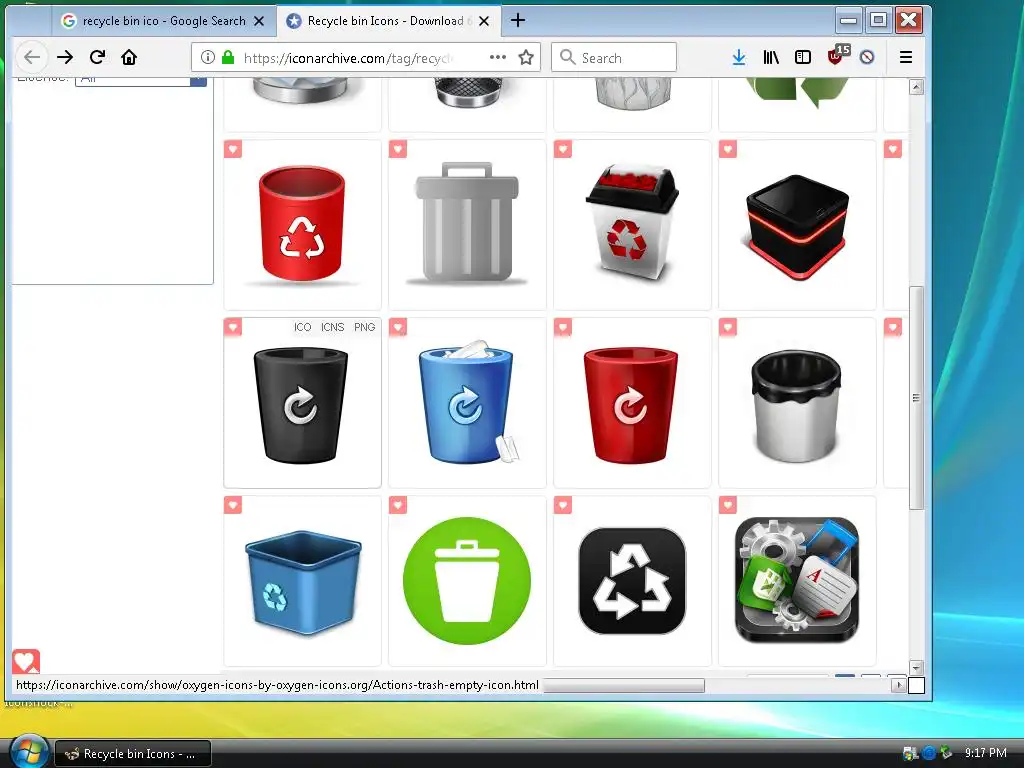Open white swing-lid bin with red recycle symbol
1024x768 pixels.
click(x=632, y=223)
